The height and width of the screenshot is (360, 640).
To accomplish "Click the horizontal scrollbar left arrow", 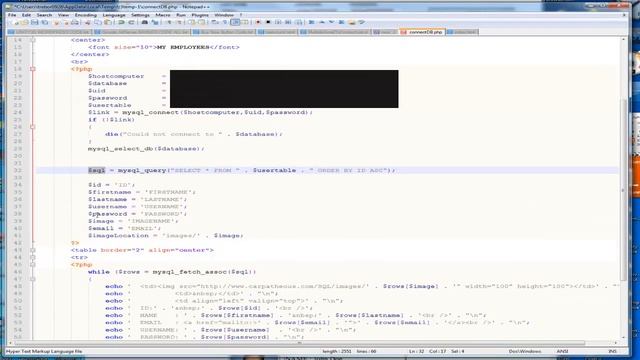I will (x=10, y=343).
